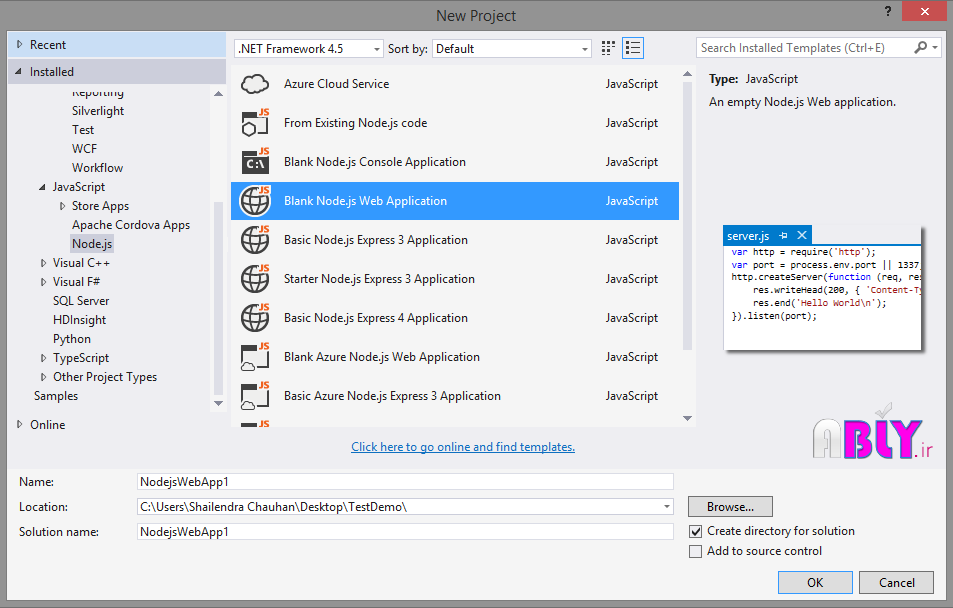Viewport: 953px width, 608px height.
Task: Click the Starter Node.js Express 3 globe icon
Action: [255, 278]
